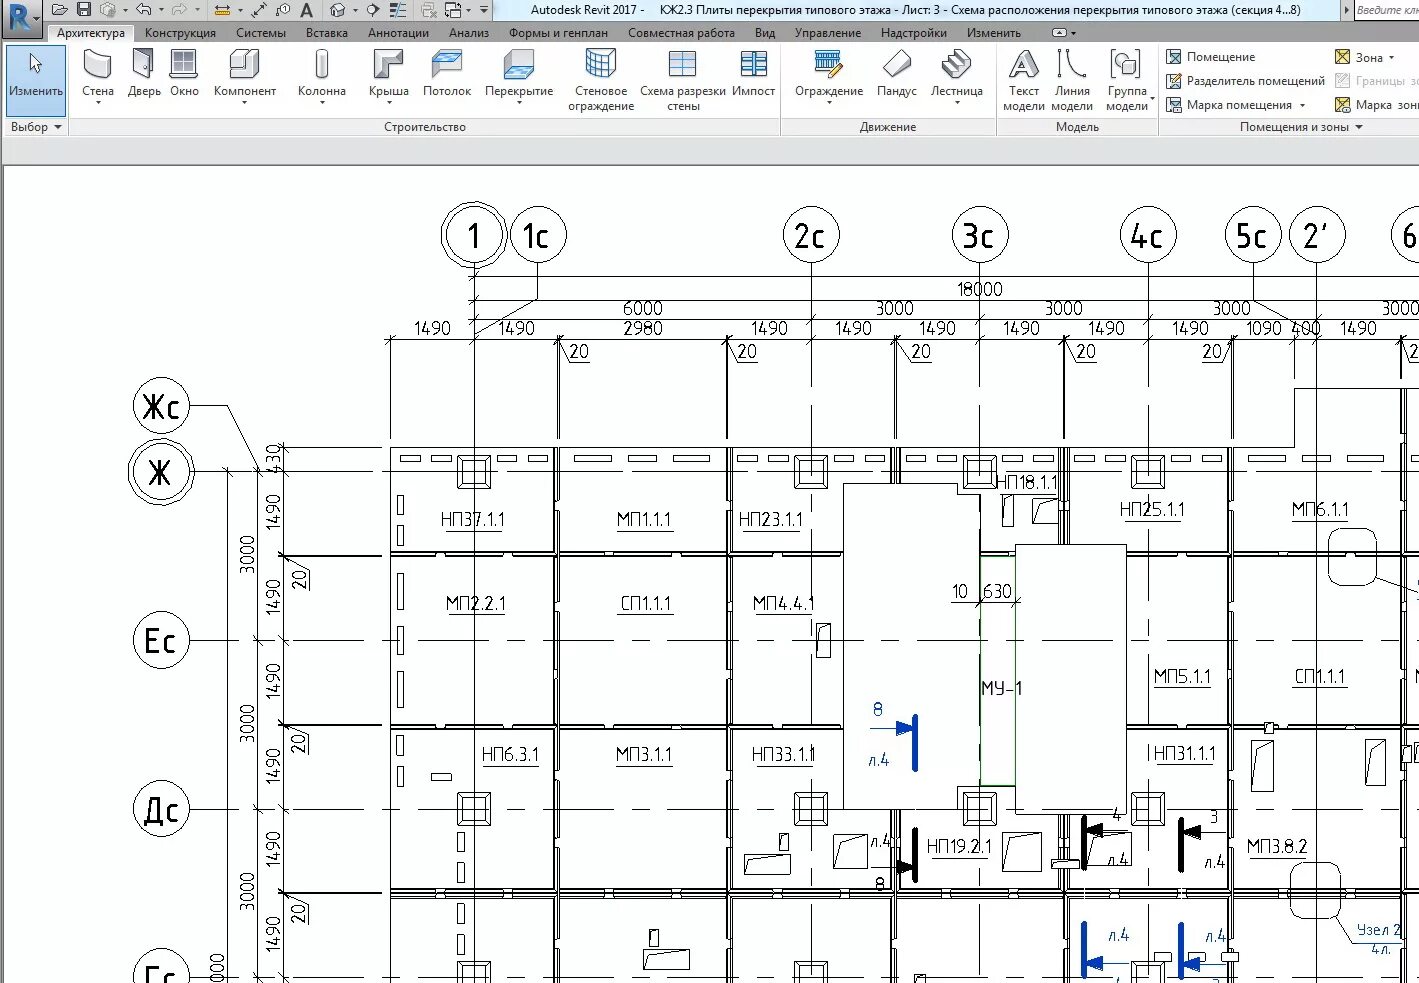This screenshot has height=983, width=1419.
Task: Select grid bubble Ес on the drawing
Action: (x=161, y=640)
